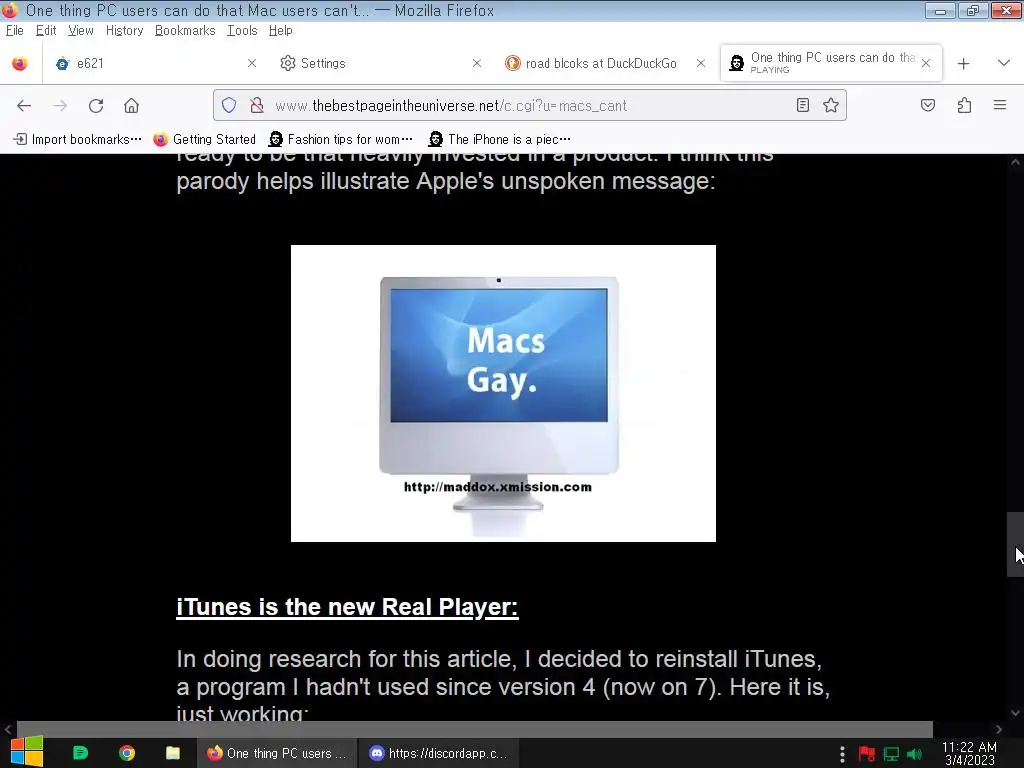This screenshot has width=1024, height=768.
Task: Open the Windows Start menu
Action: 27,753
